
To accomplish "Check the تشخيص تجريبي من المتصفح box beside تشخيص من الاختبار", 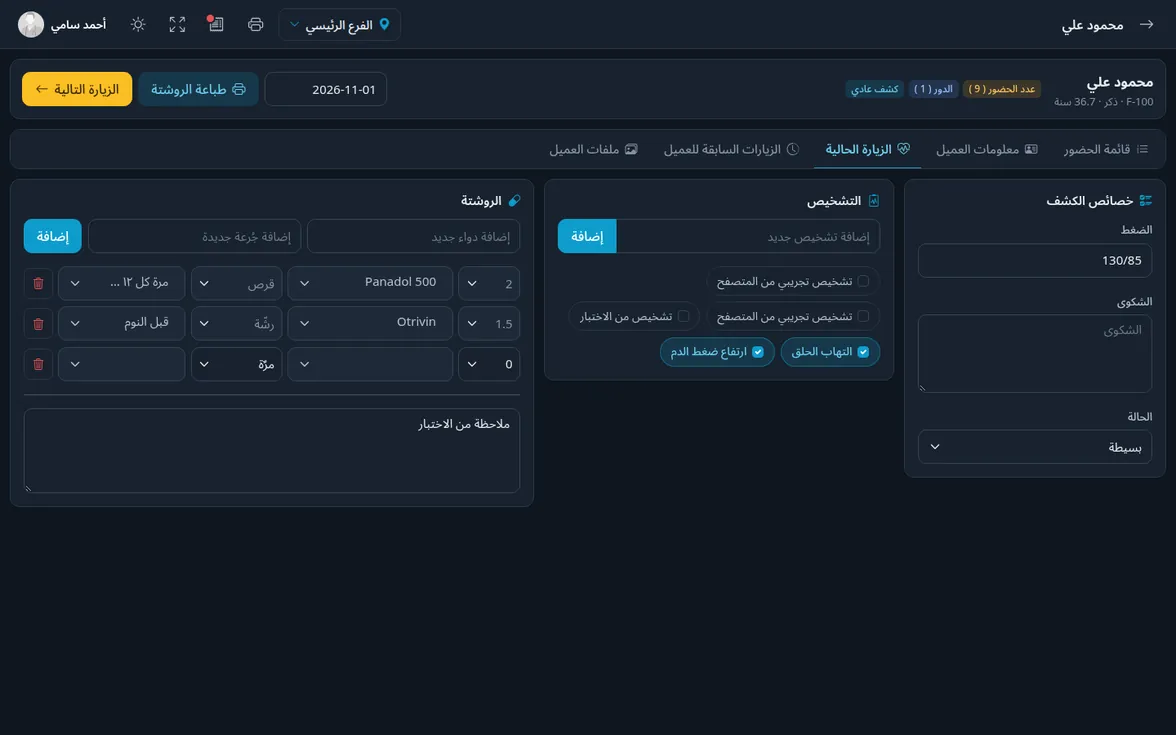I will (x=863, y=316).
